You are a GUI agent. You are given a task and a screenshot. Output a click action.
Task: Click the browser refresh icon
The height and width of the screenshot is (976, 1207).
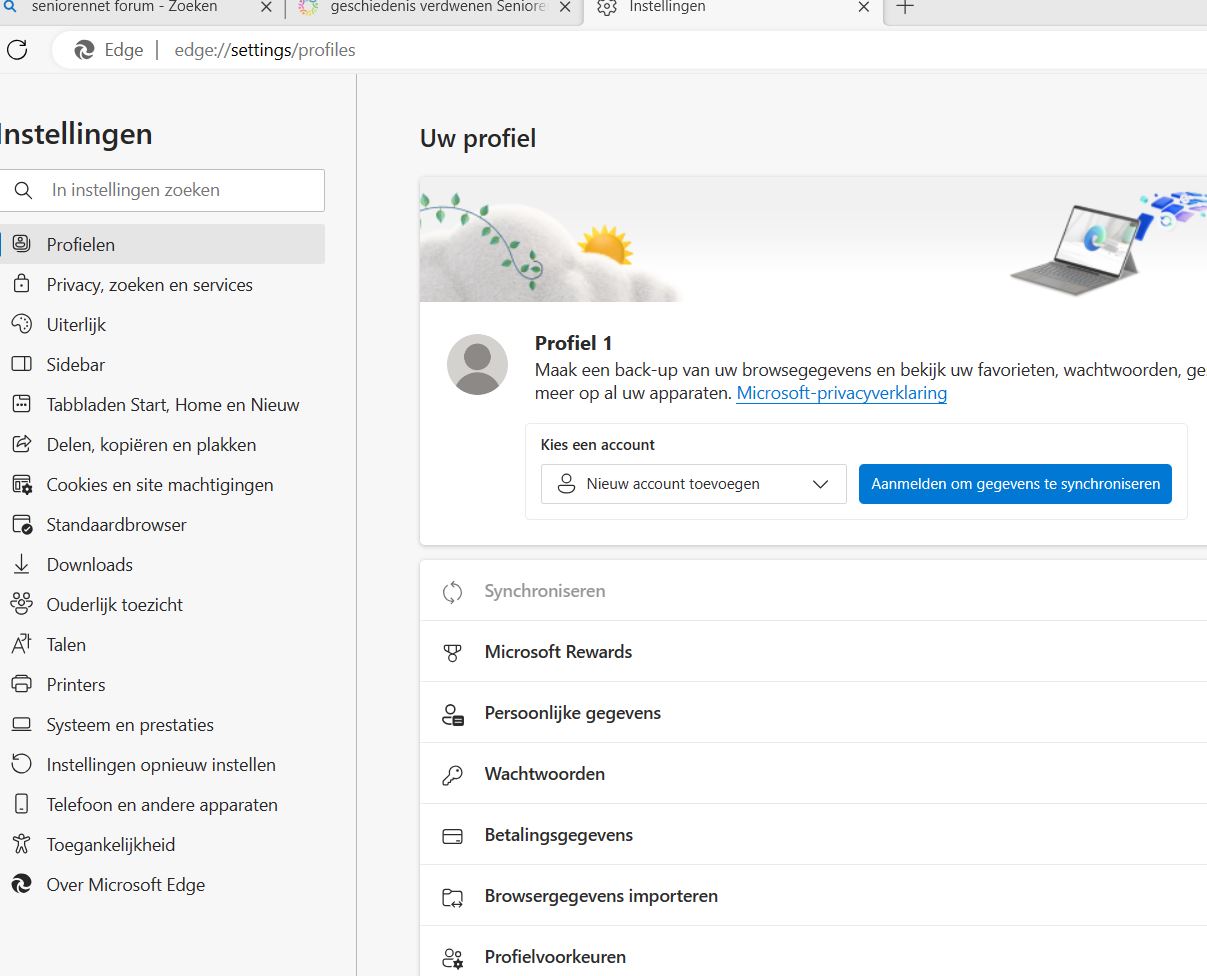point(17,50)
